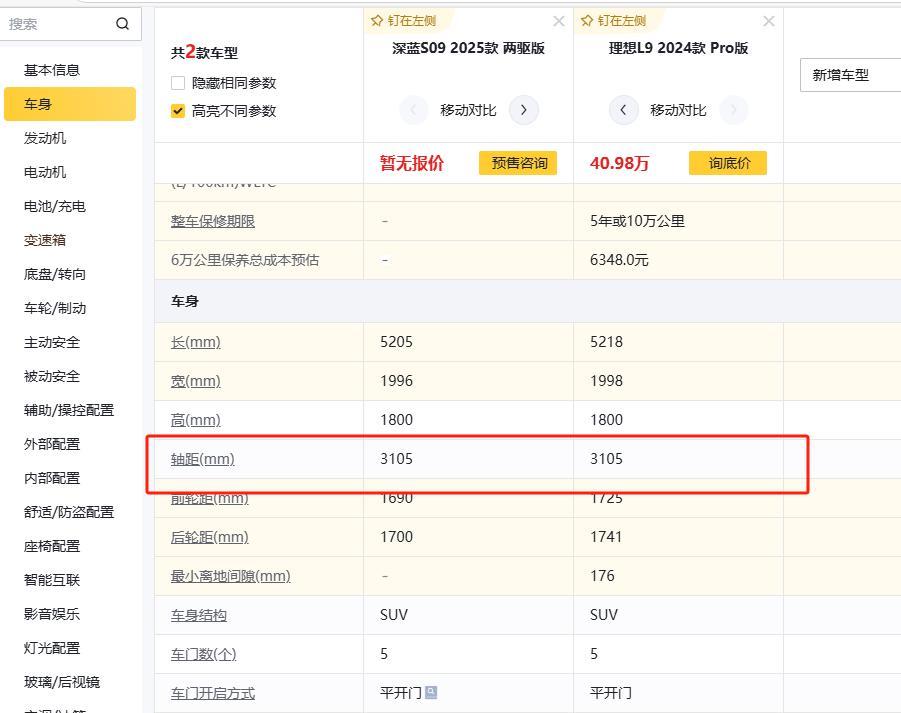Click the 40.98万 price
The height and width of the screenshot is (713, 901).
click(619, 163)
